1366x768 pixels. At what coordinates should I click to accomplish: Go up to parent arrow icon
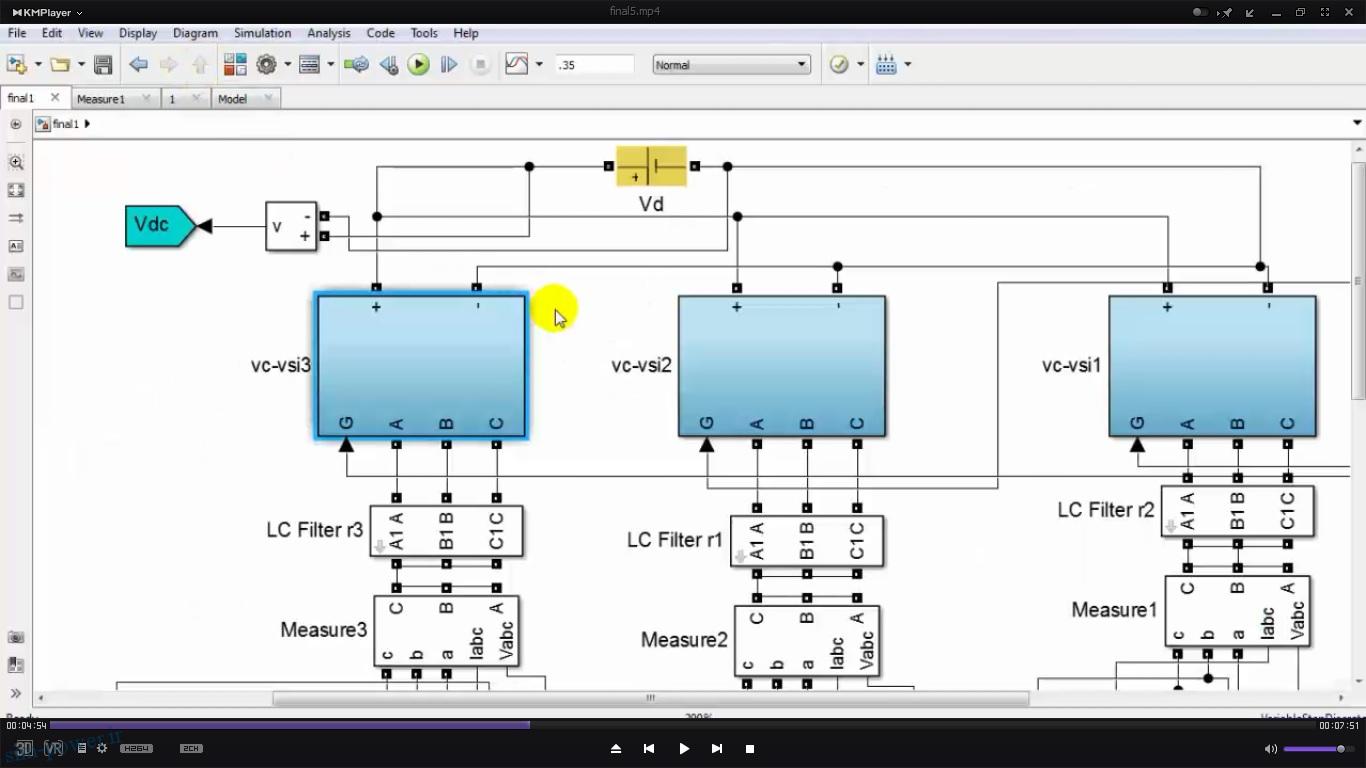point(200,64)
